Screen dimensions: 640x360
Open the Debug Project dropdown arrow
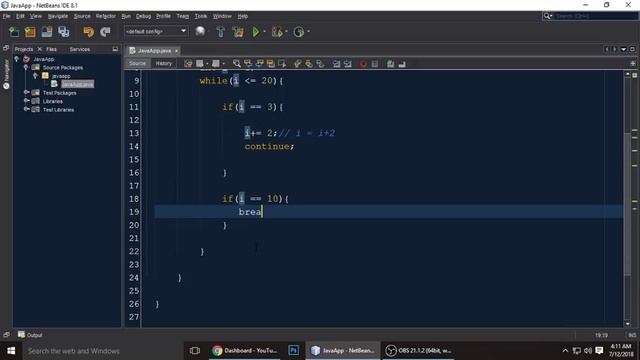pos(286,32)
